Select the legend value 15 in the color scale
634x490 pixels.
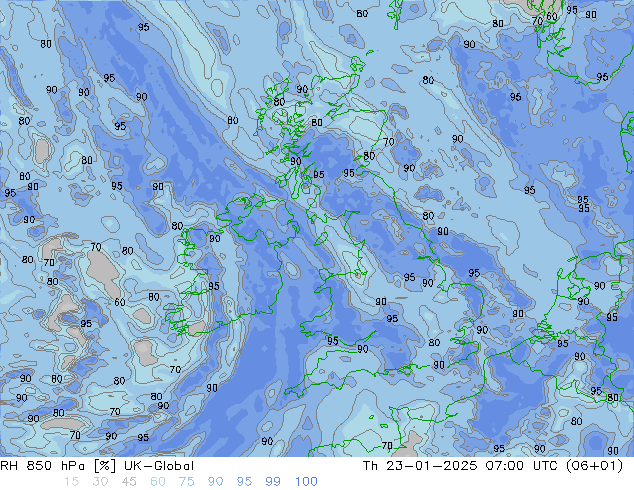coord(71,482)
